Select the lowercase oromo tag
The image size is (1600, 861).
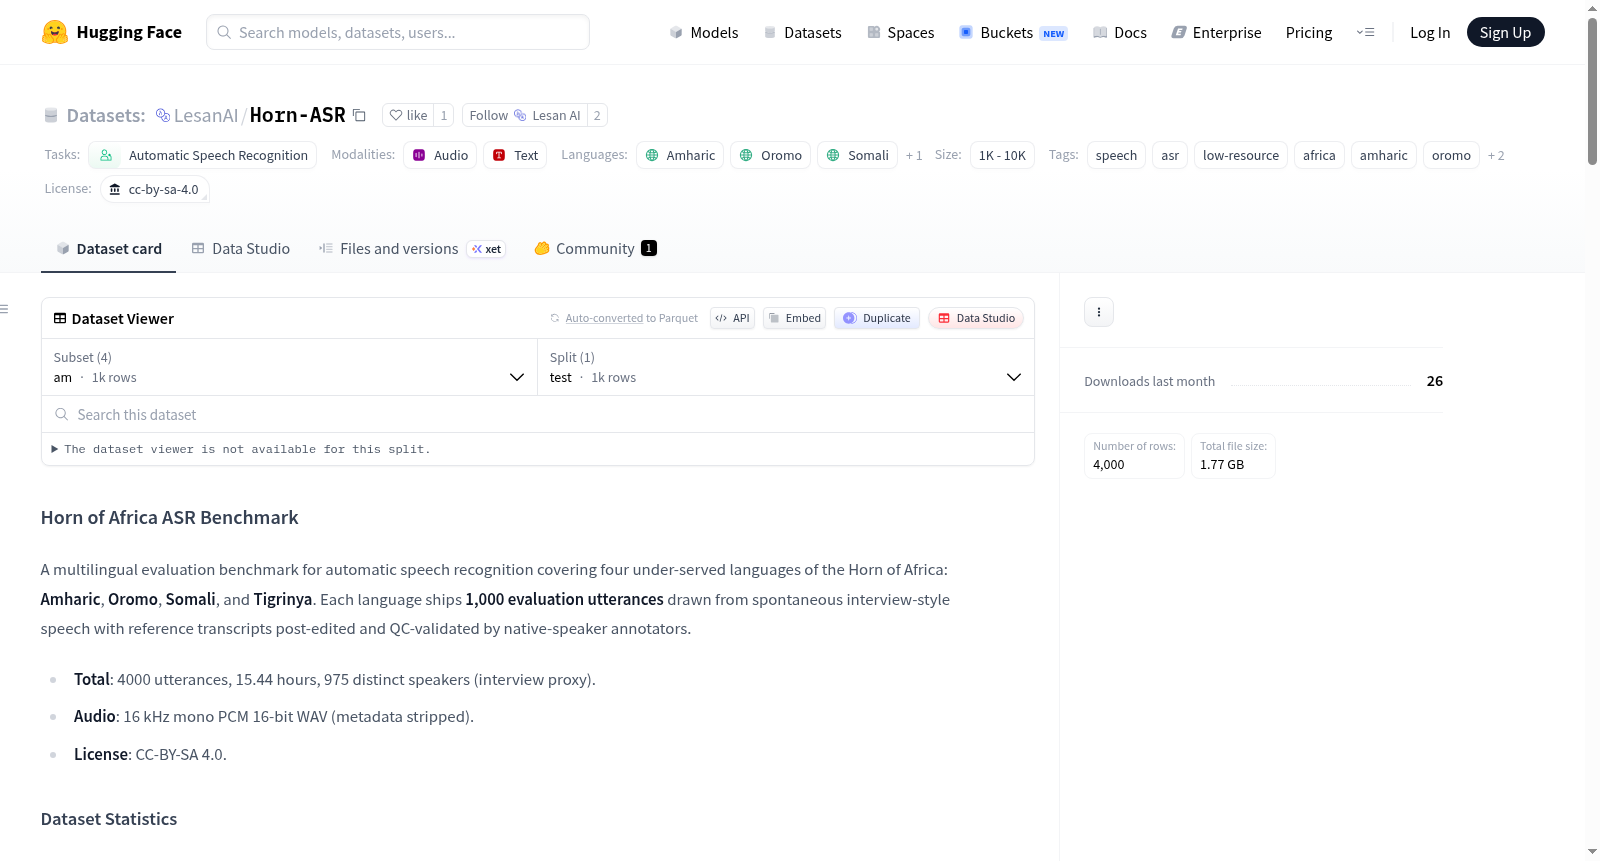pyautogui.click(x=1451, y=155)
